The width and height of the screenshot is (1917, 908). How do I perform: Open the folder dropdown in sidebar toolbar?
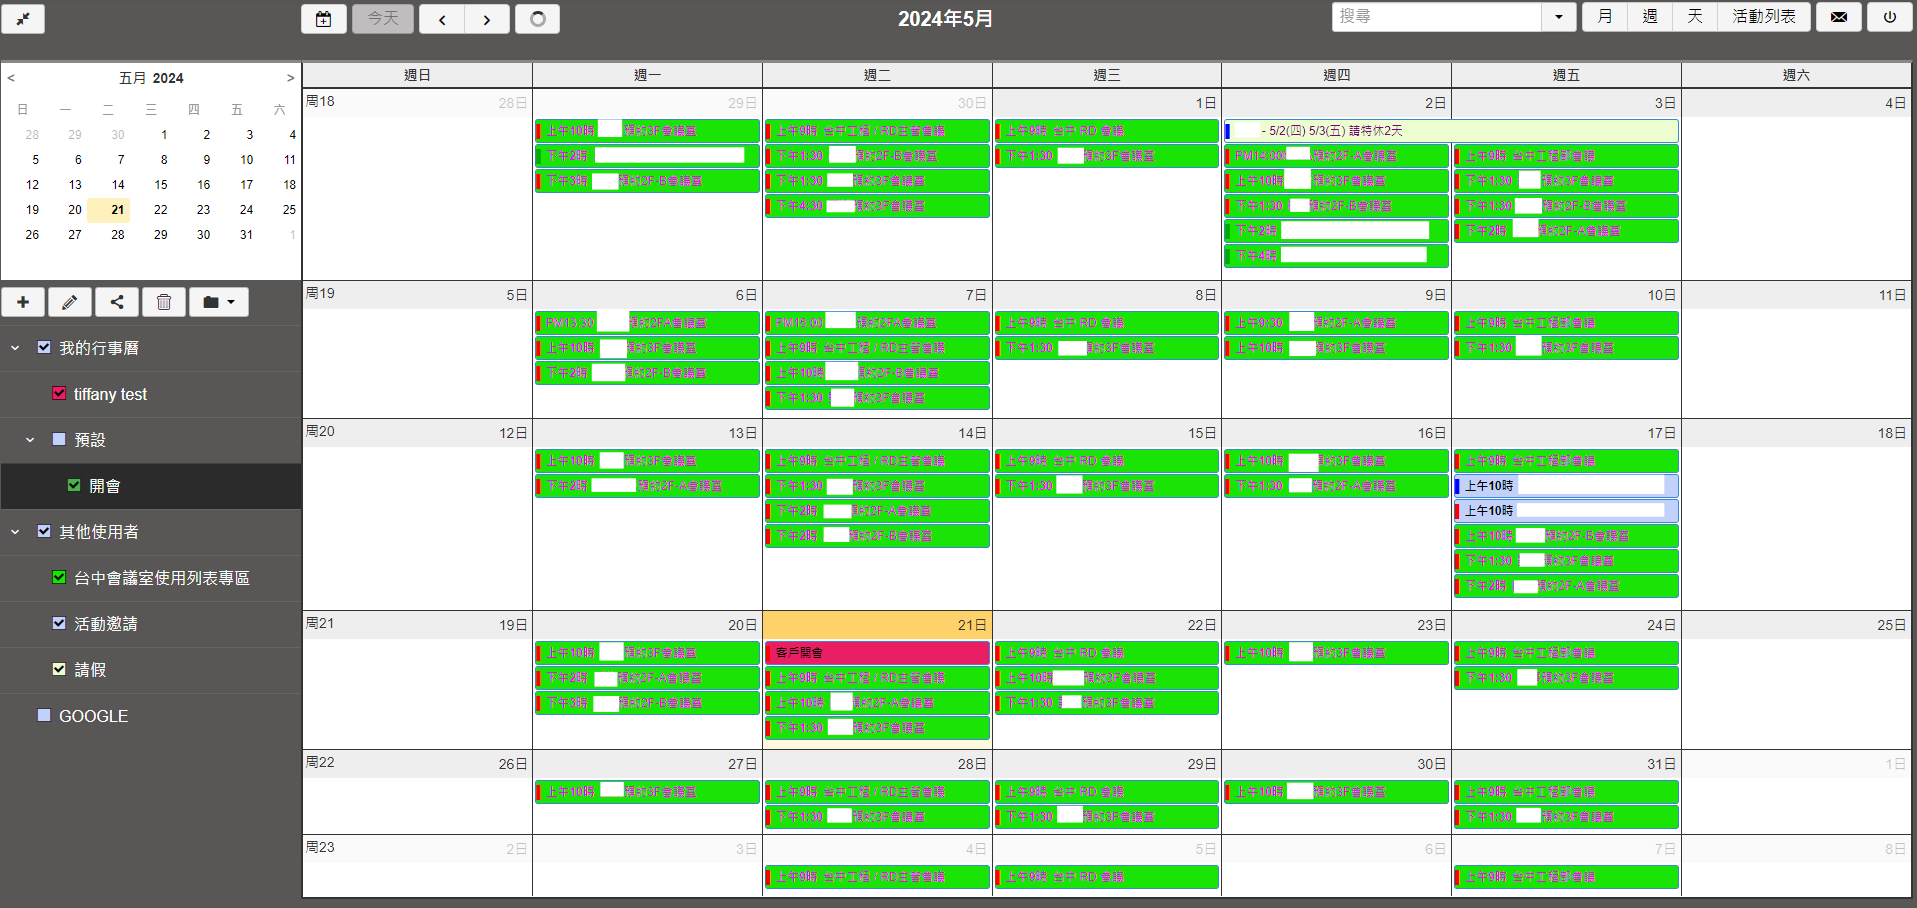coord(219,302)
